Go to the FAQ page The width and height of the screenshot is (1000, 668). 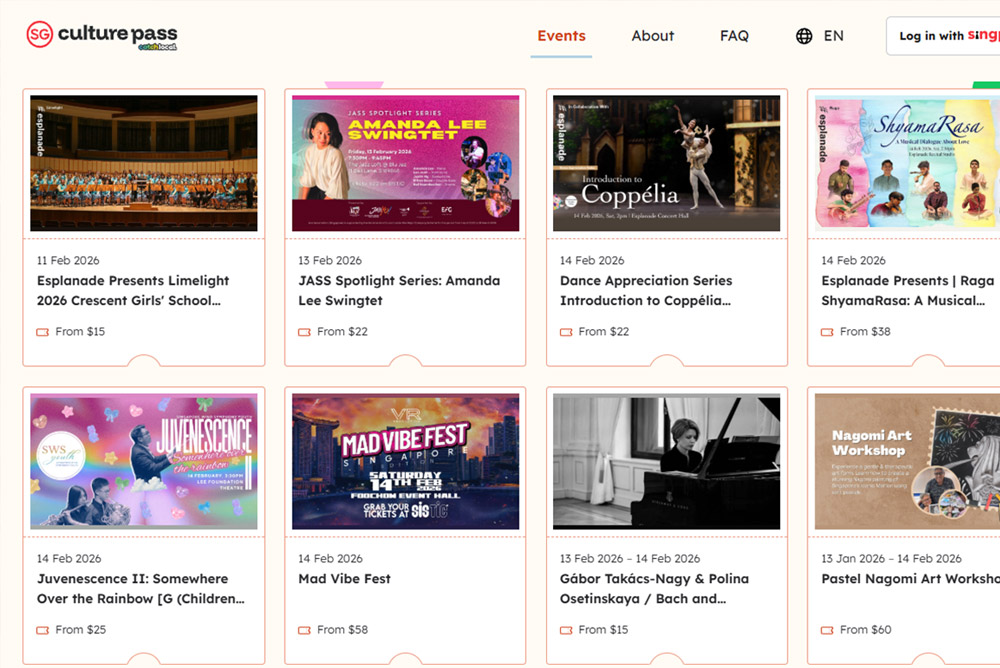(x=734, y=36)
